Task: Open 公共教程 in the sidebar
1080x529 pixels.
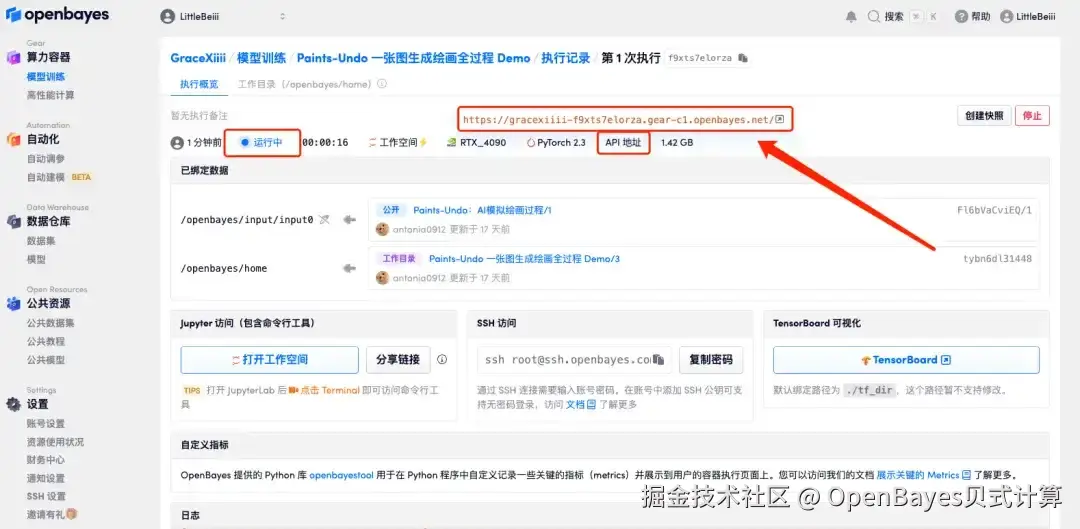Action: click(x=46, y=341)
